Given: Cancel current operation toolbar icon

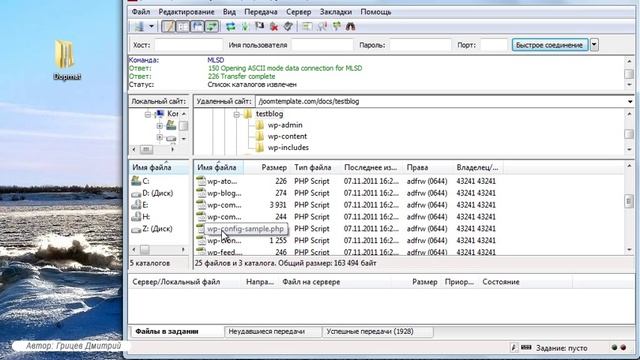Looking at the screenshot, I should click(259, 27).
